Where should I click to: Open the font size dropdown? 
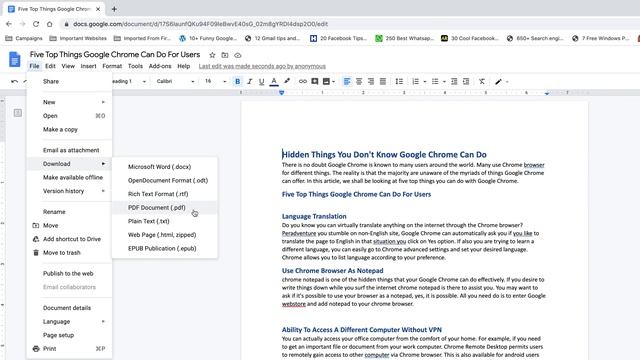pyautogui.click(x=215, y=82)
